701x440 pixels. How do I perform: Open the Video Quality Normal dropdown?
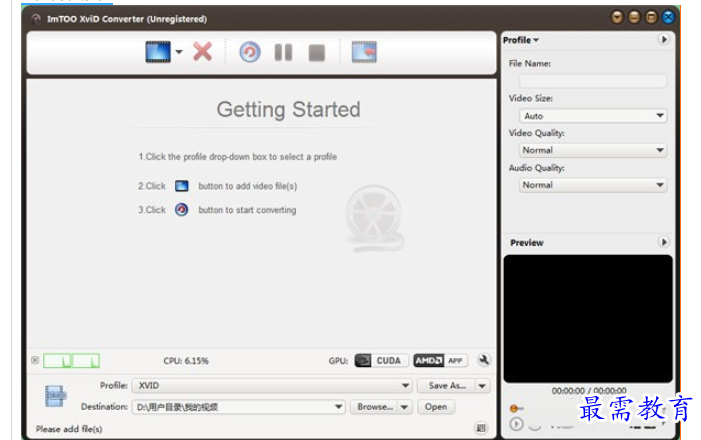coord(593,150)
